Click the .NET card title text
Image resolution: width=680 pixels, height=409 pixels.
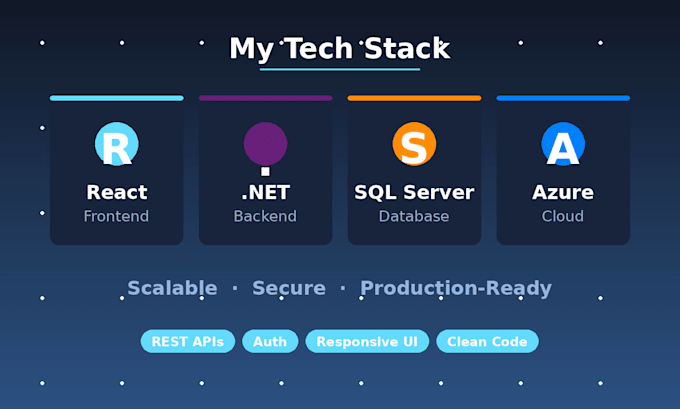[x=265, y=192]
